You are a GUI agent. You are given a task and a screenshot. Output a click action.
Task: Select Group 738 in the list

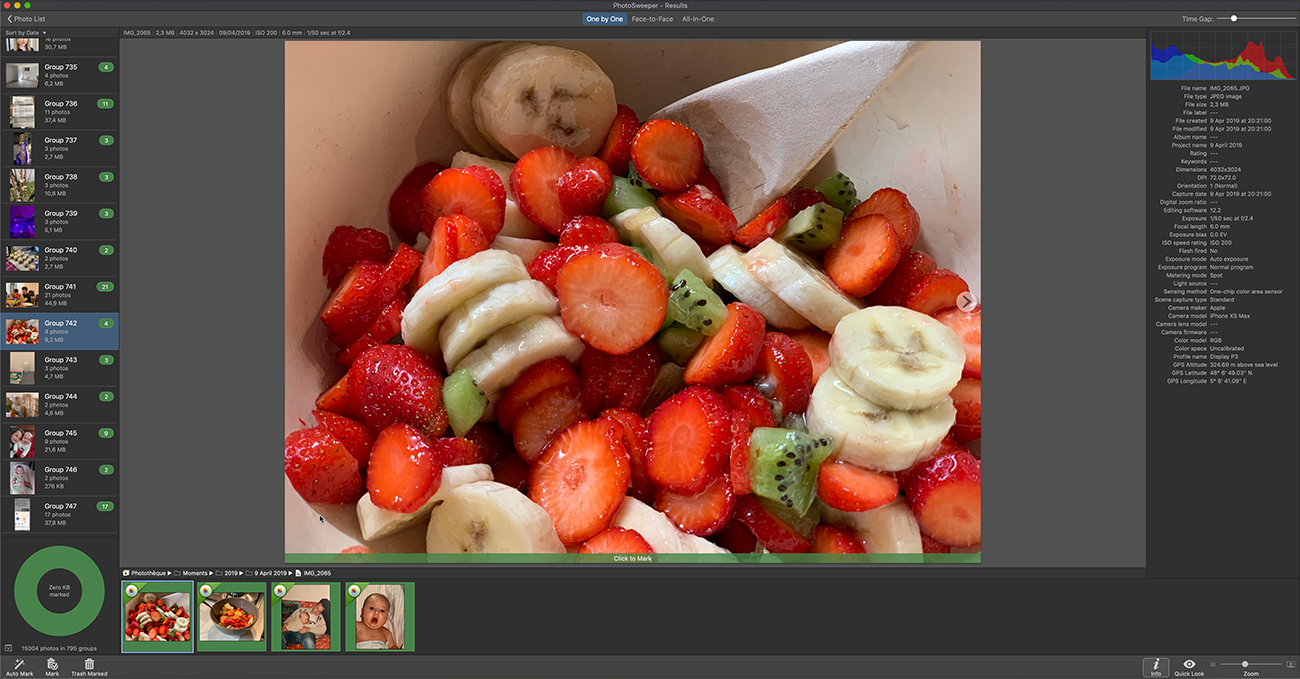pyautogui.click(x=59, y=185)
